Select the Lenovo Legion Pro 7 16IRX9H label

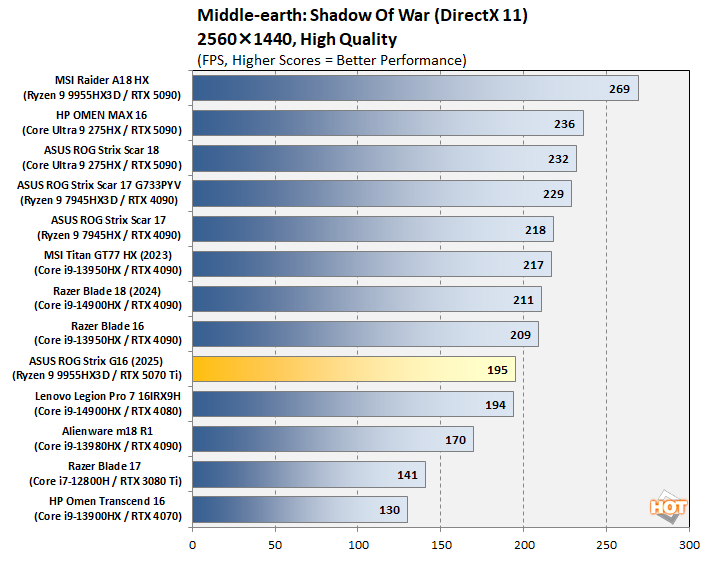[108, 396]
